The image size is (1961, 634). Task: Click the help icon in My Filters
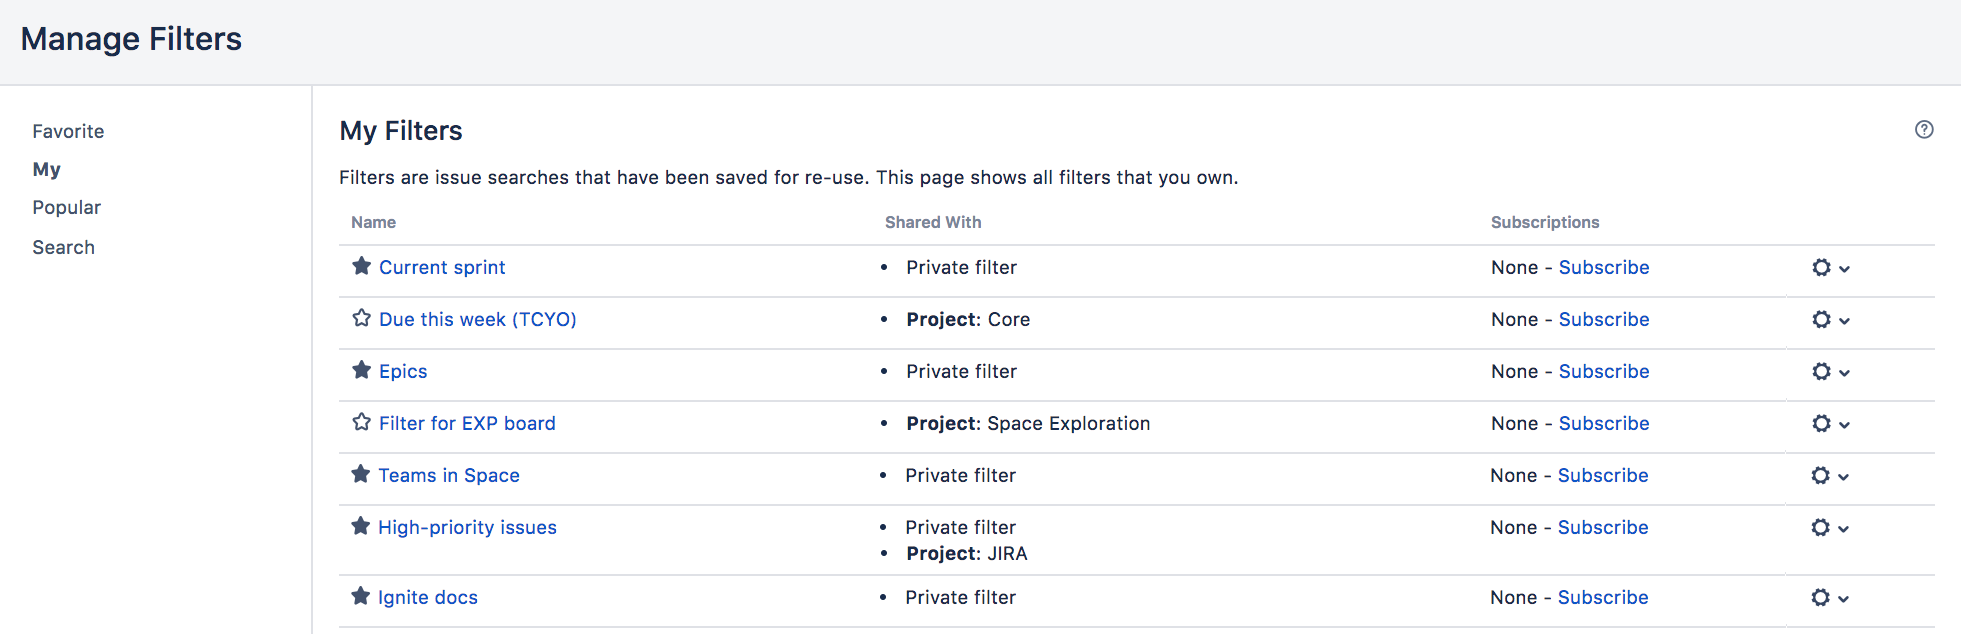(x=1923, y=129)
